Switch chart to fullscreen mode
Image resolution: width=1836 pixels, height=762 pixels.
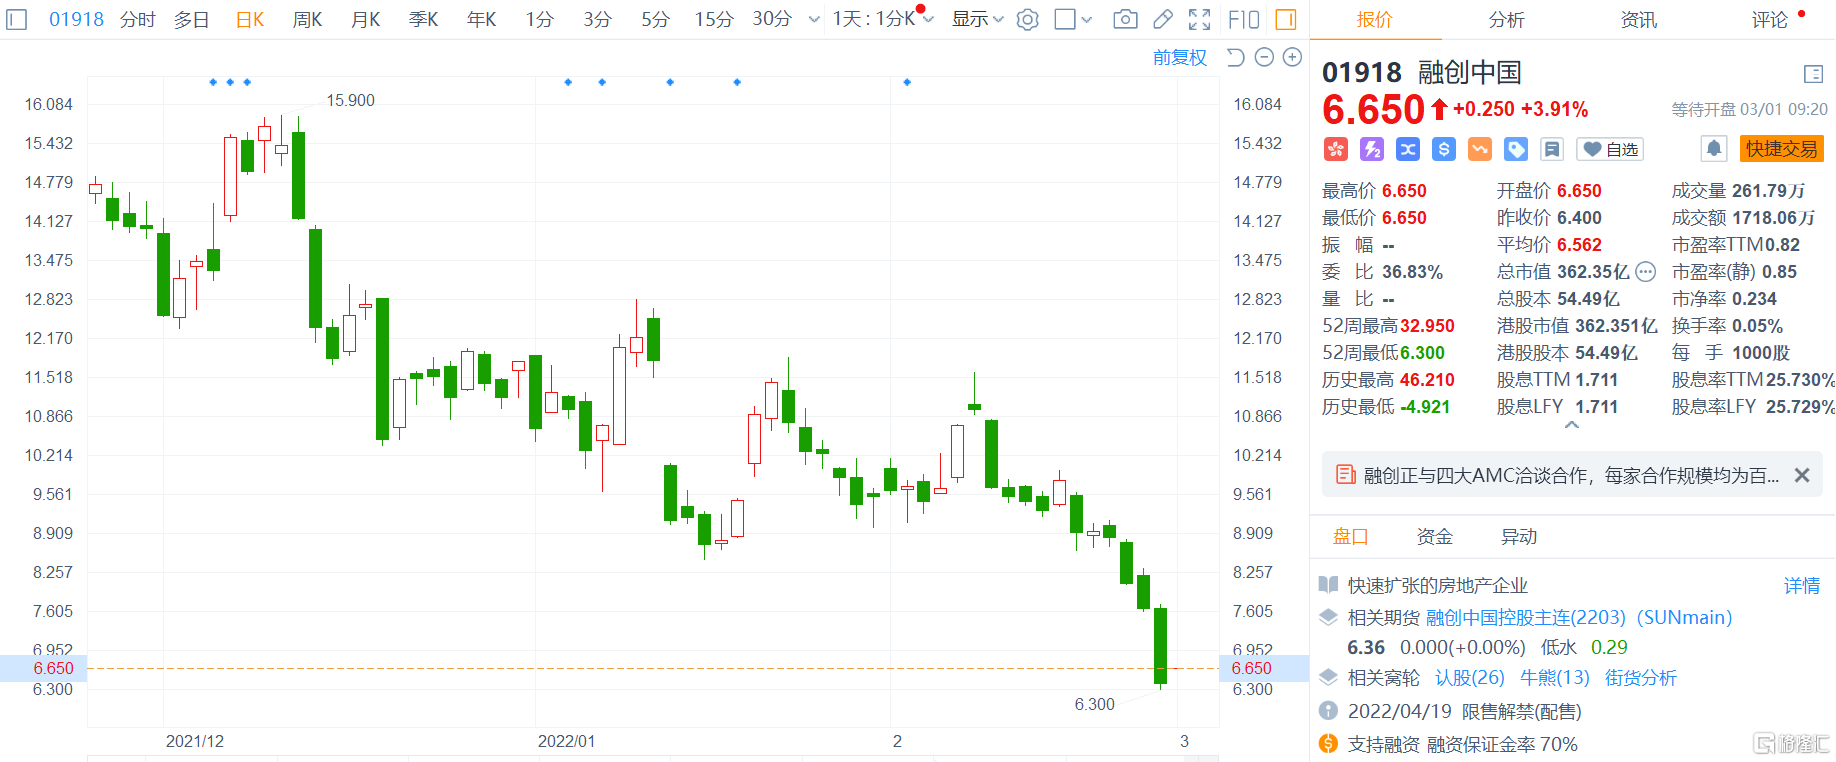[x=1199, y=19]
